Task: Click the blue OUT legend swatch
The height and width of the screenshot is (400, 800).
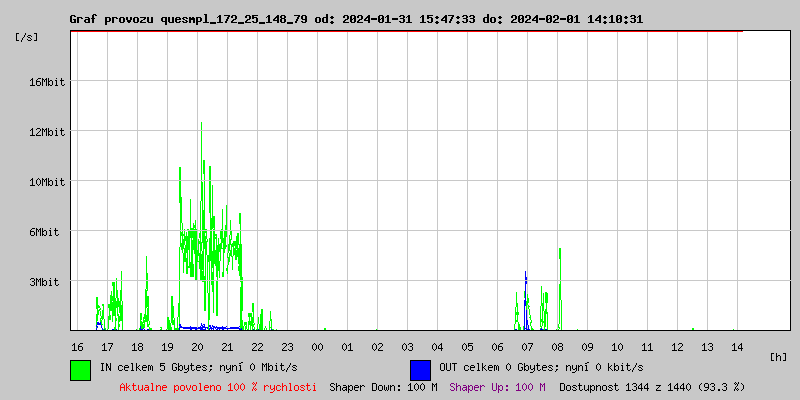Action: (420, 369)
